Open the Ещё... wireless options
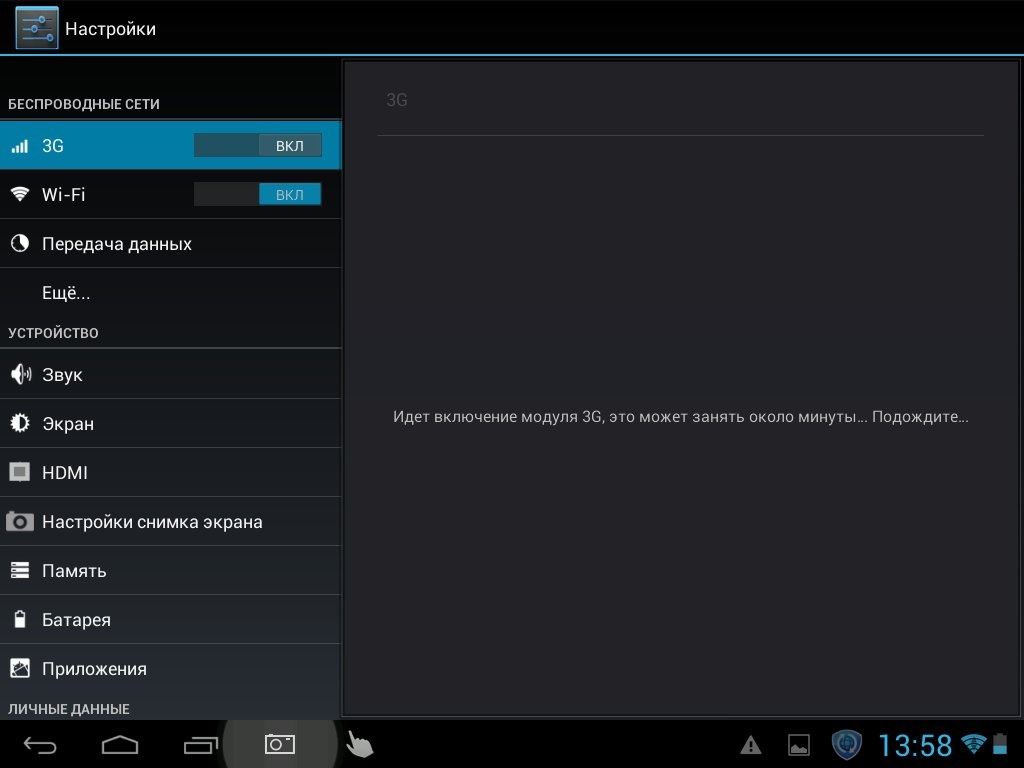Screen dimensions: 1024x768 [x=66, y=293]
